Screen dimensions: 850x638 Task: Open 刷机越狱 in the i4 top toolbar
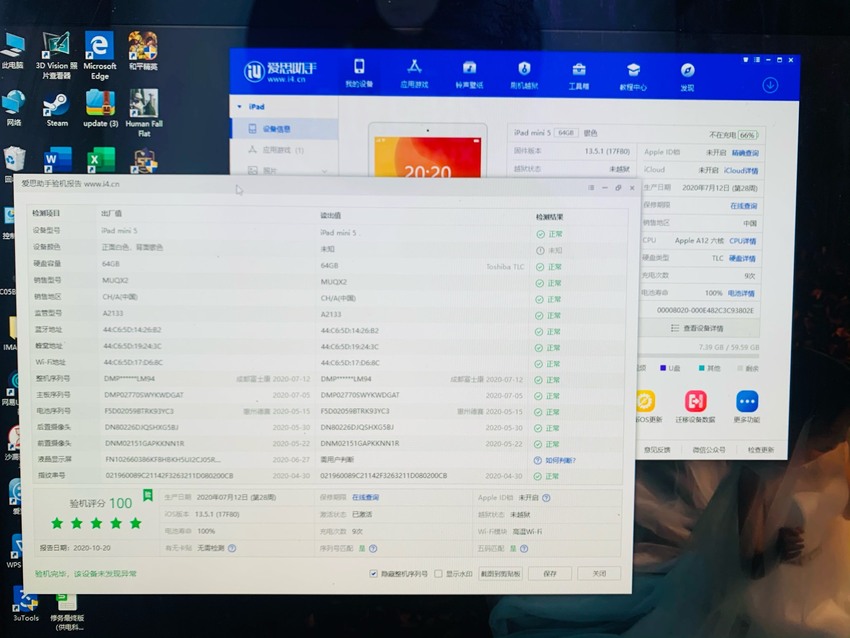click(x=524, y=75)
